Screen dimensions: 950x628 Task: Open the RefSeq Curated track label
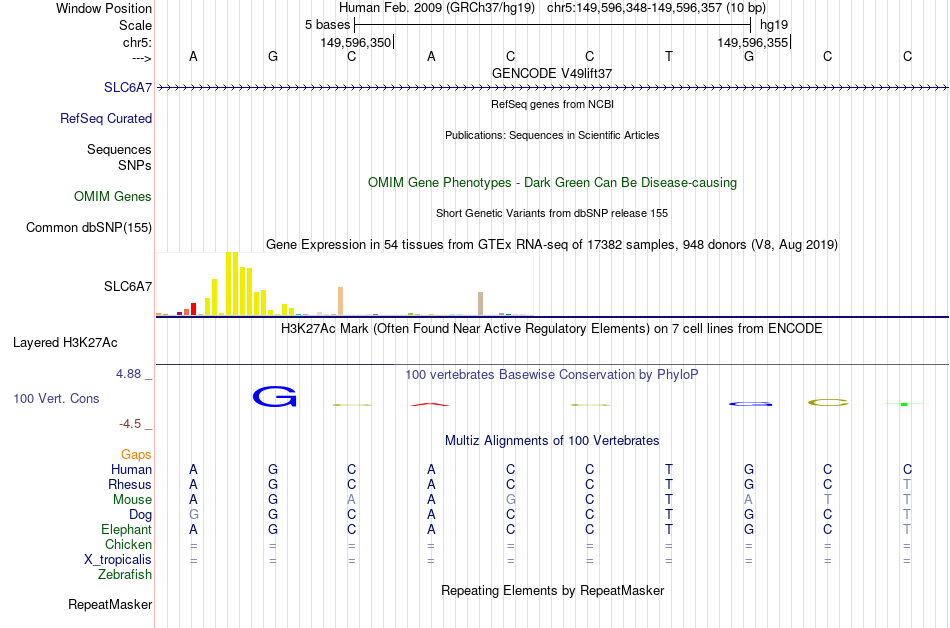click(106, 118)
